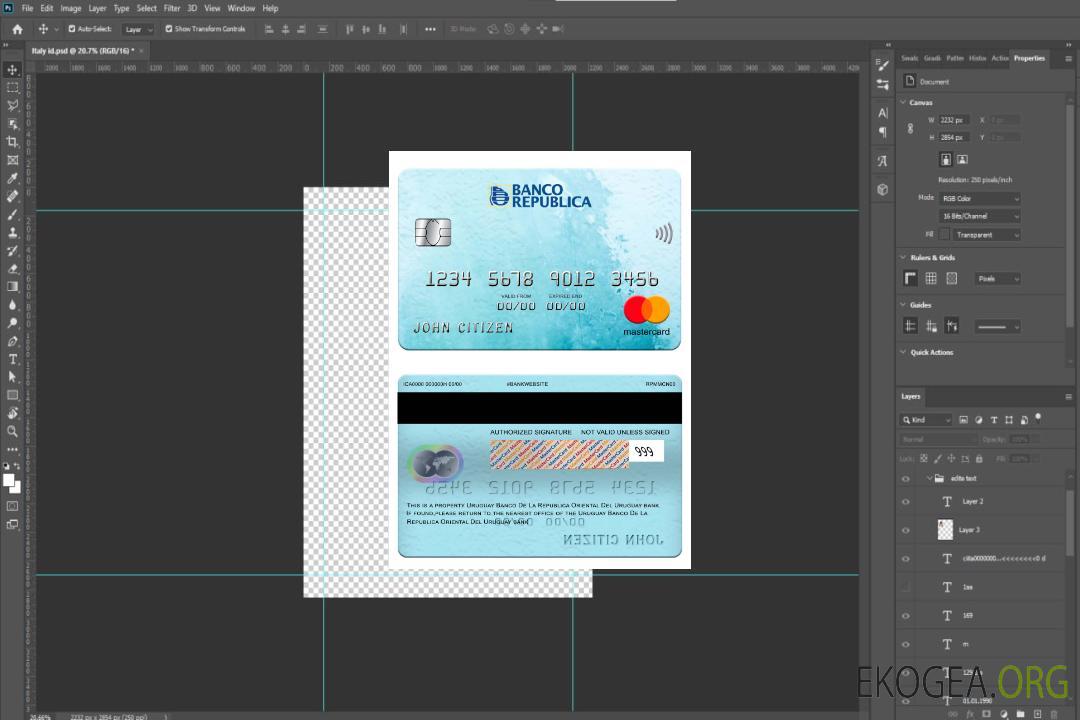The image size is (1080, 720).
Task: Lock all icon in Layers panel
Action: point(979,458)
